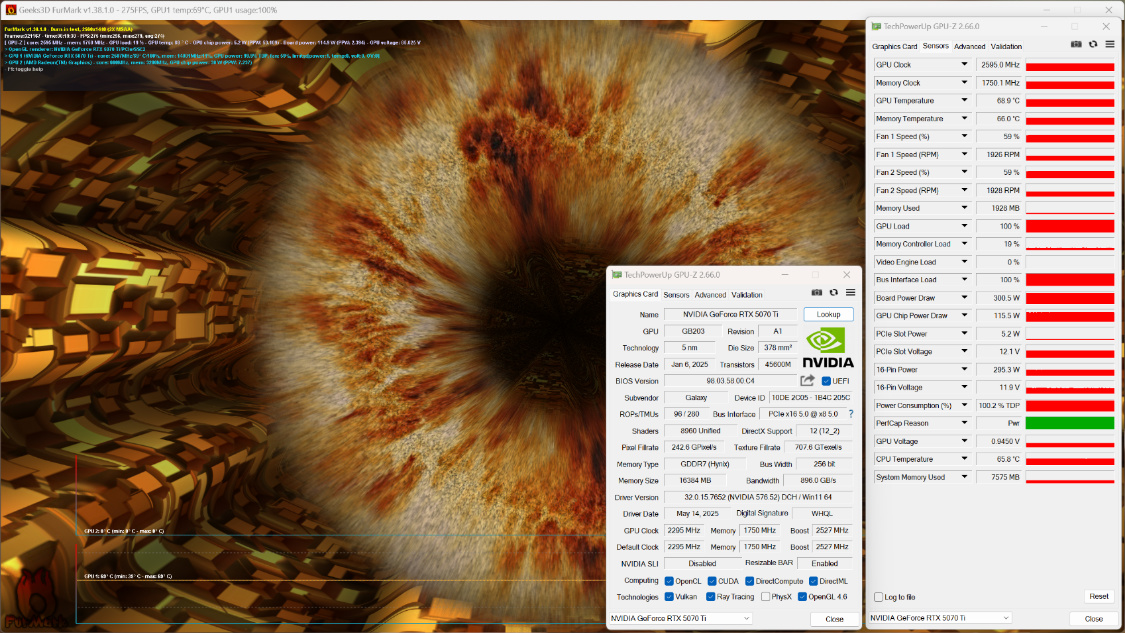
Task: Open the Sensors tab in the Graphics Card window
Action: click(676, 295)
